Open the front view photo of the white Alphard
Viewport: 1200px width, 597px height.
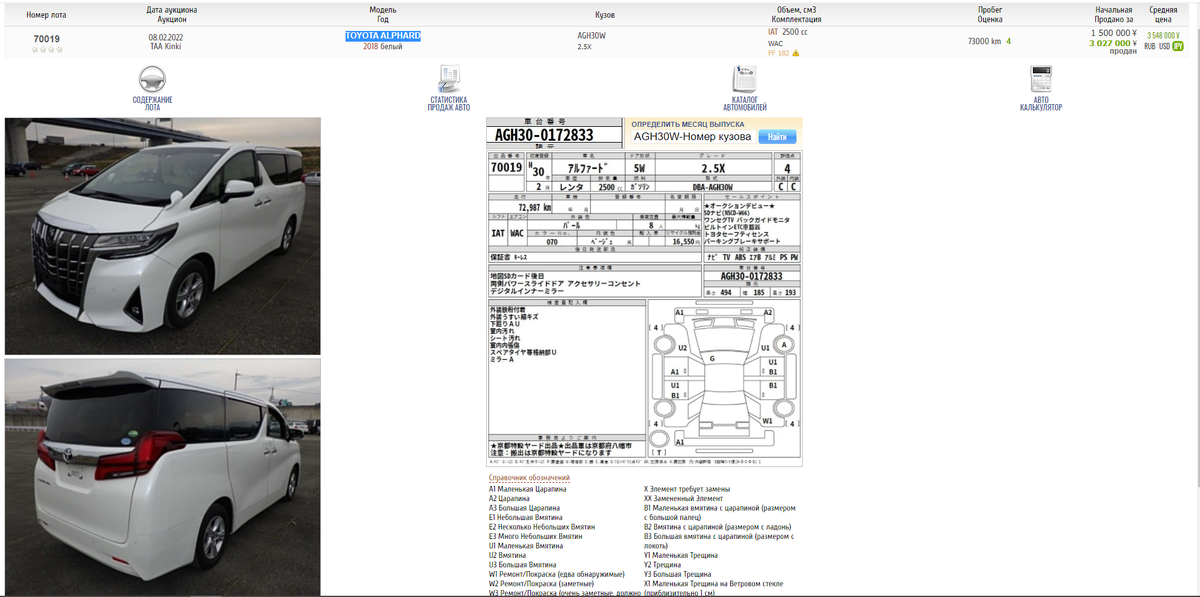coord(163,236)
